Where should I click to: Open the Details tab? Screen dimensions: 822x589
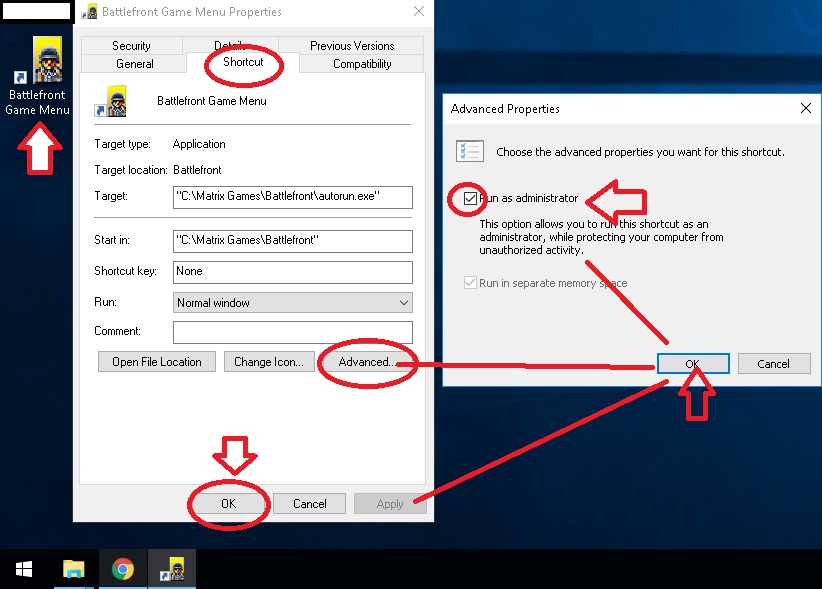tap(230, 45)
